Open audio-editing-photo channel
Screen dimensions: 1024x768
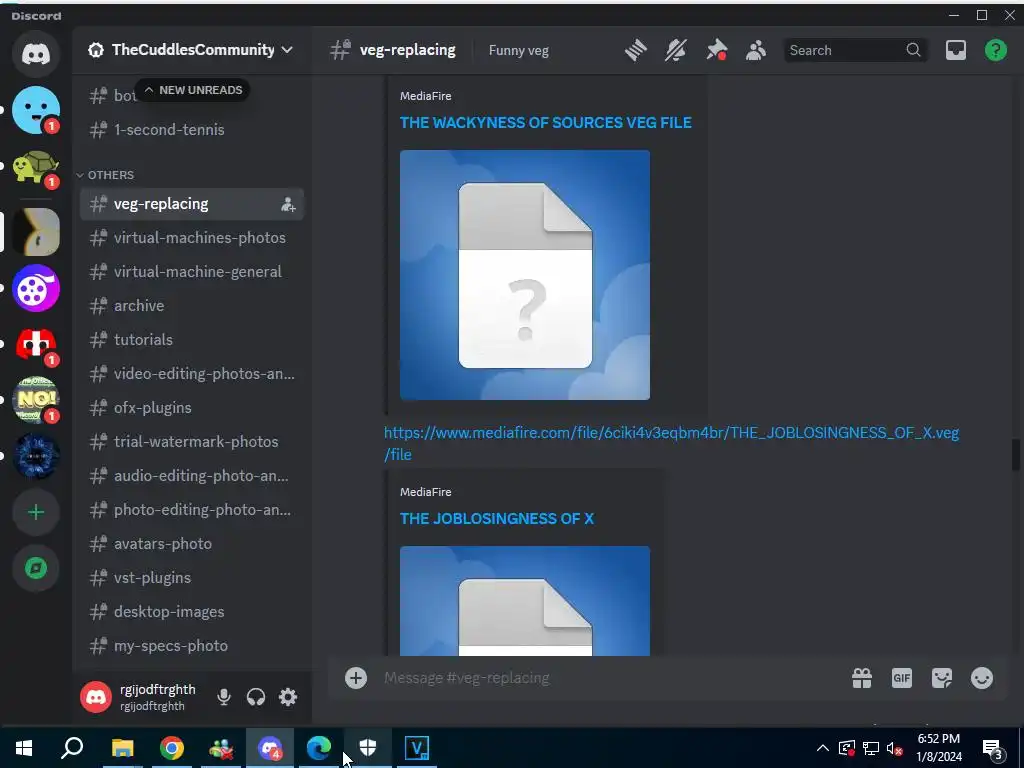[x=191, y=475]
